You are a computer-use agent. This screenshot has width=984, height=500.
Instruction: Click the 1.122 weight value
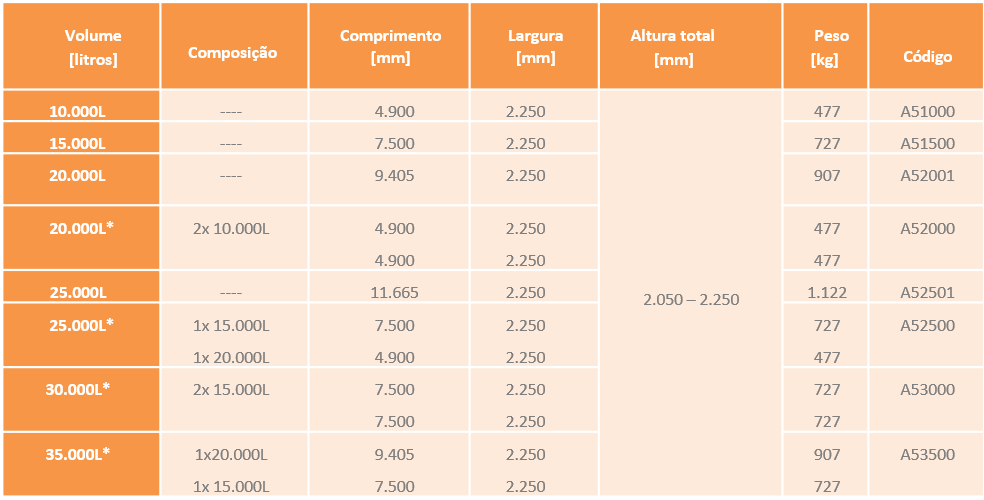826,293
